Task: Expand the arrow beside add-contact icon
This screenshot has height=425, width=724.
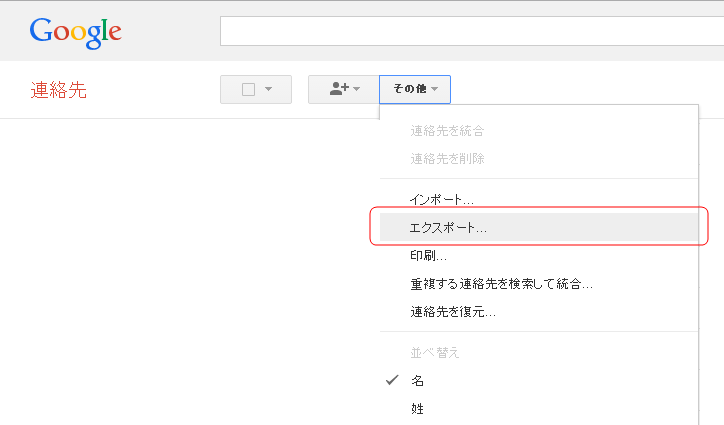Action: pos(356,89)
